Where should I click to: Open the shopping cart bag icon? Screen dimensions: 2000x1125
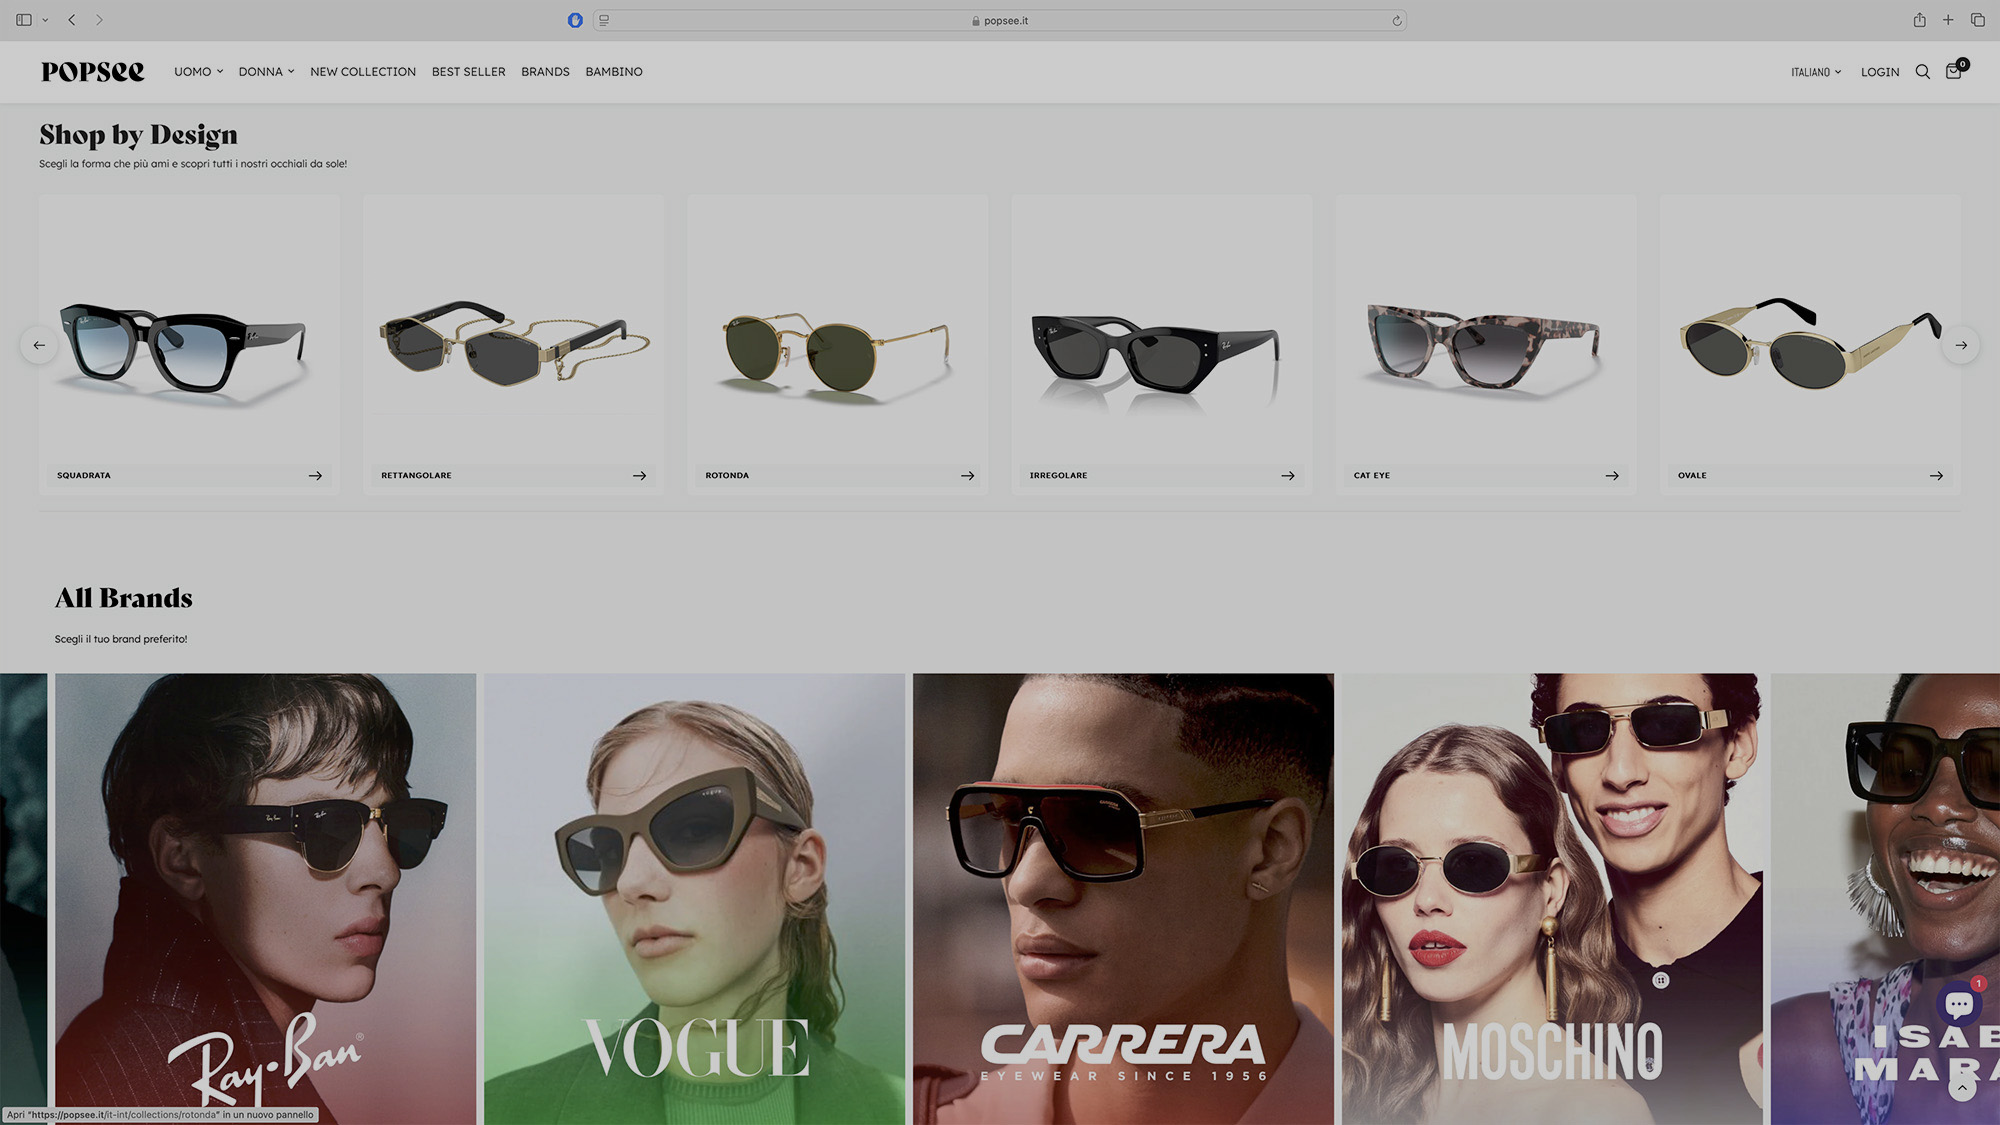(1953, 72)
